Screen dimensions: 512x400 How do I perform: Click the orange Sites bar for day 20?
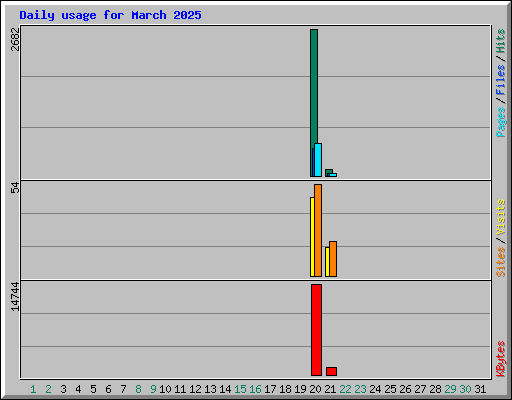coord(318,230)
